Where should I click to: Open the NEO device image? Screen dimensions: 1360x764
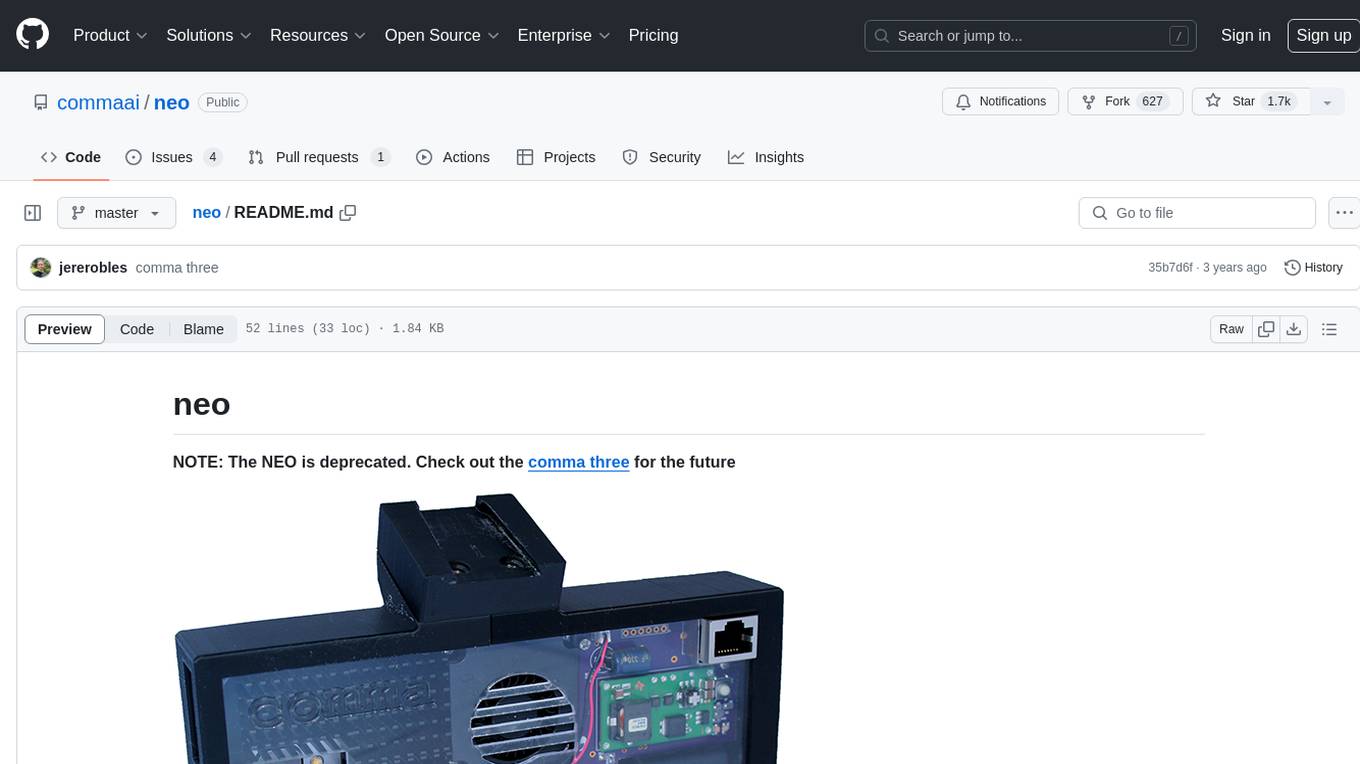478,628
